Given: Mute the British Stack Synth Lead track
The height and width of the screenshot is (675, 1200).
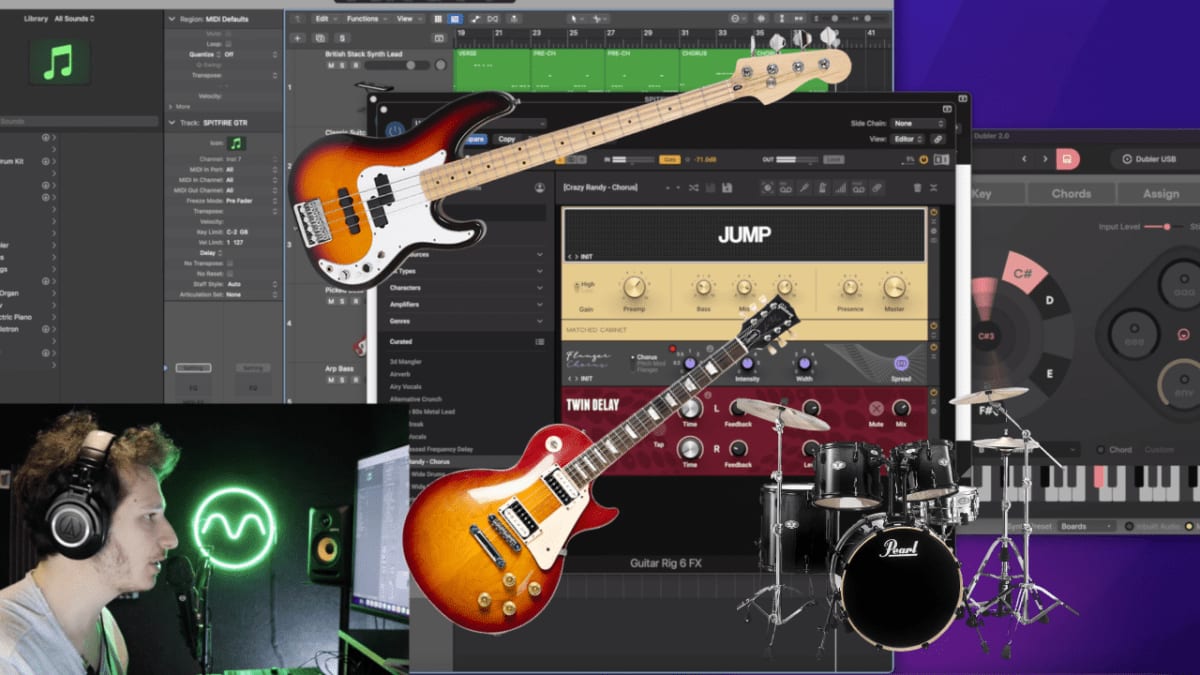Looking at the screenshot, I should click(331, 66).
